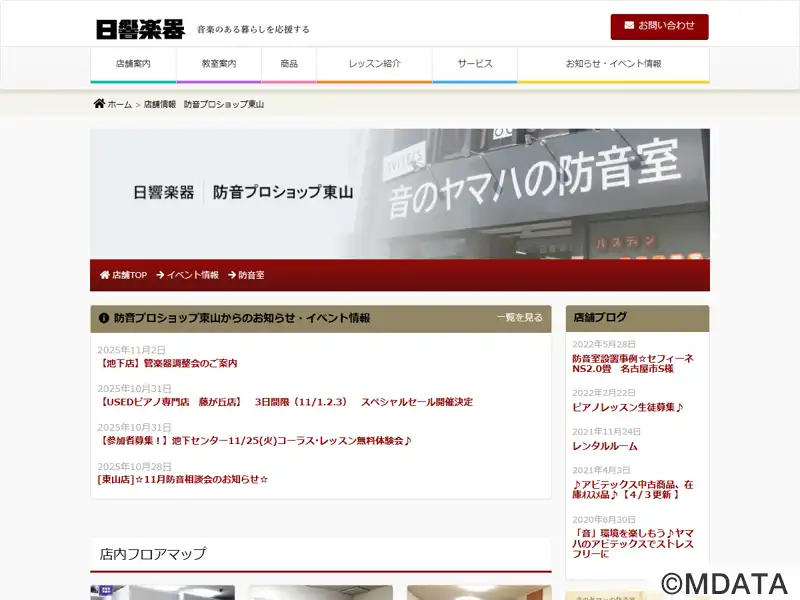Click the home icon in breadcrumb
The width and height of the screenshot is (800, 600).
(99, 104)
